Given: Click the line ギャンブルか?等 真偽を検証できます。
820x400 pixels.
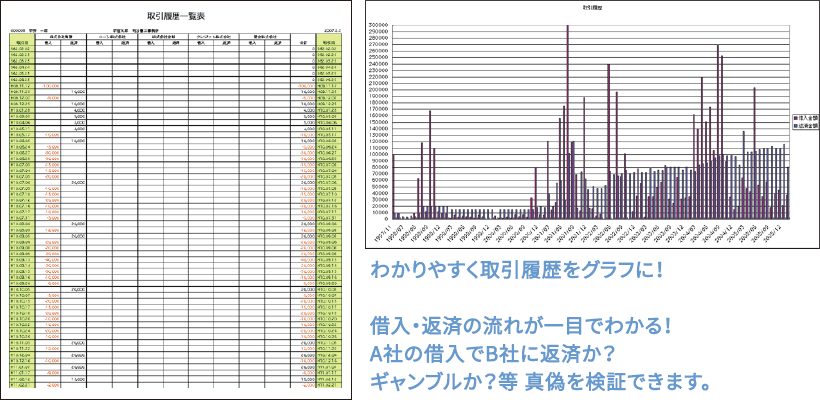Looking at the screenshot, I should click(540, 382).
